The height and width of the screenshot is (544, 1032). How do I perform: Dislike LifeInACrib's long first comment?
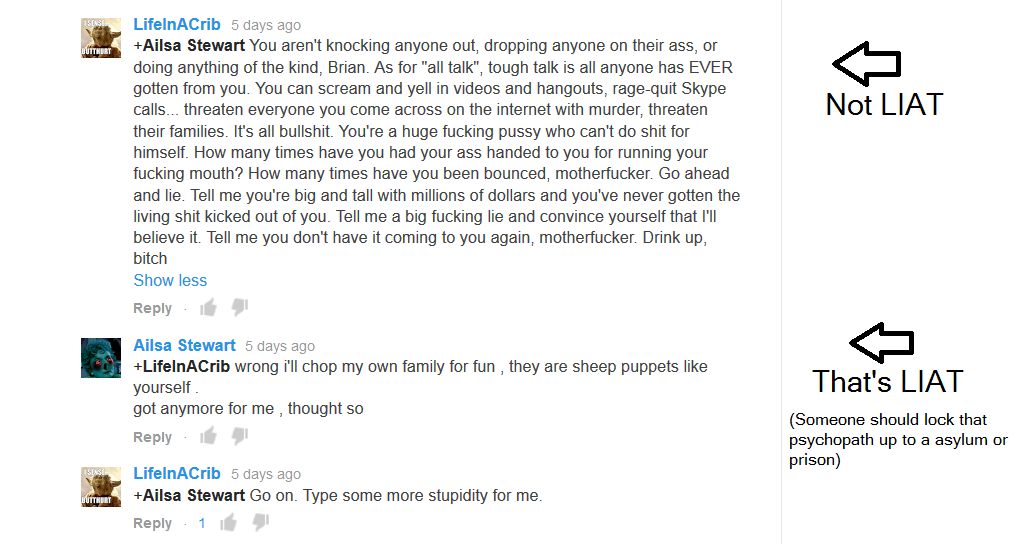point(240,308)
